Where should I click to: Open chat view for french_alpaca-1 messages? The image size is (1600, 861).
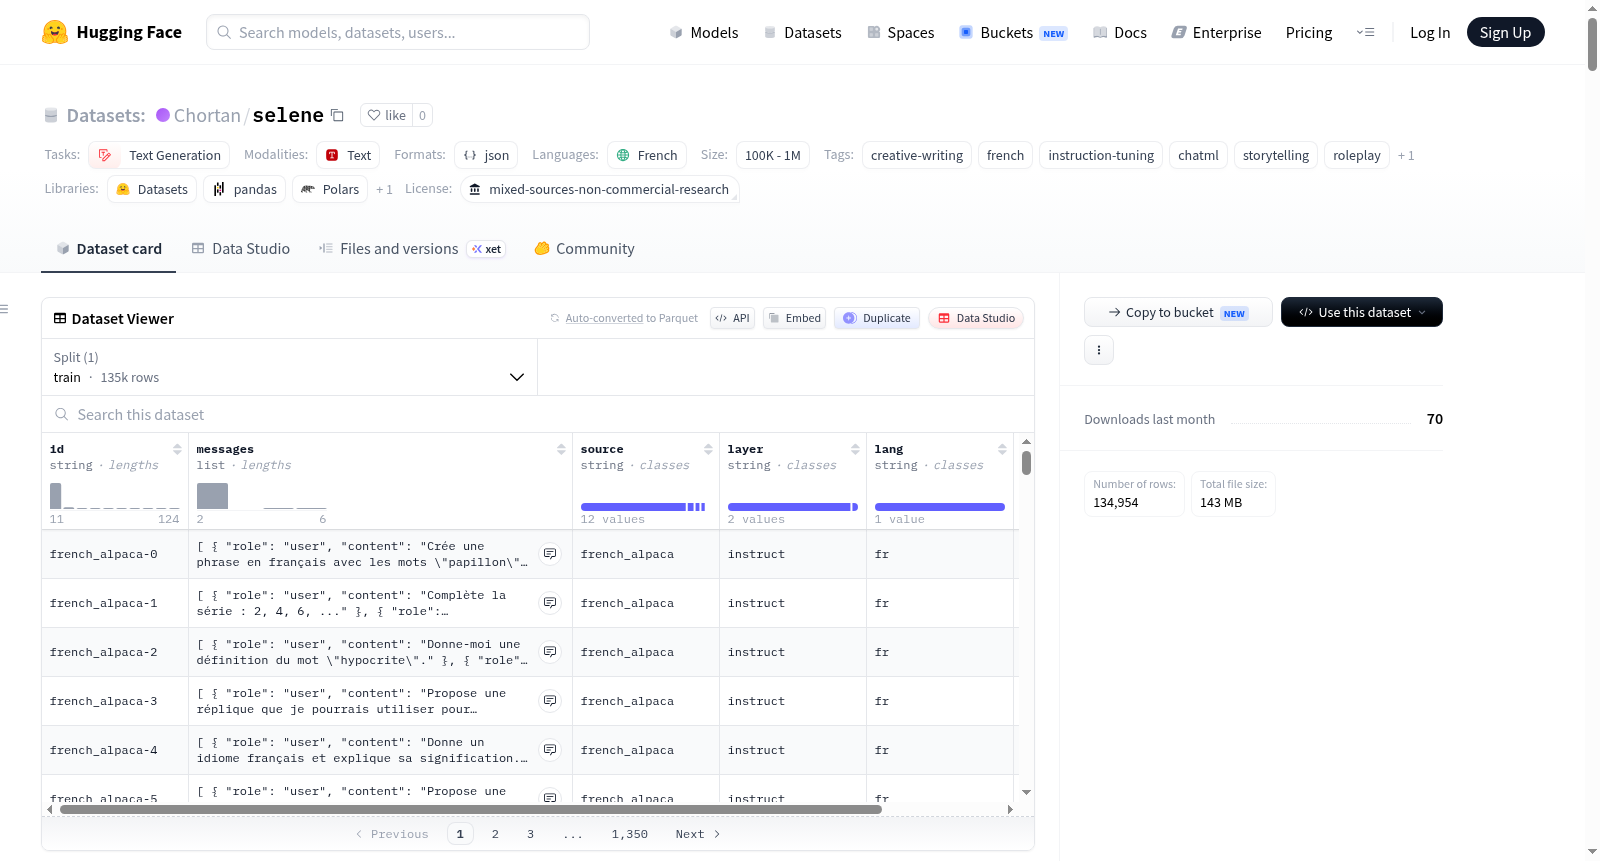tap(550, 603)
